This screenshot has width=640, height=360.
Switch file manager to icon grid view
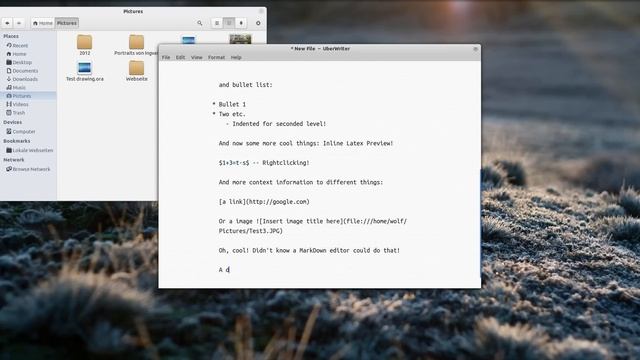(229, 23)
